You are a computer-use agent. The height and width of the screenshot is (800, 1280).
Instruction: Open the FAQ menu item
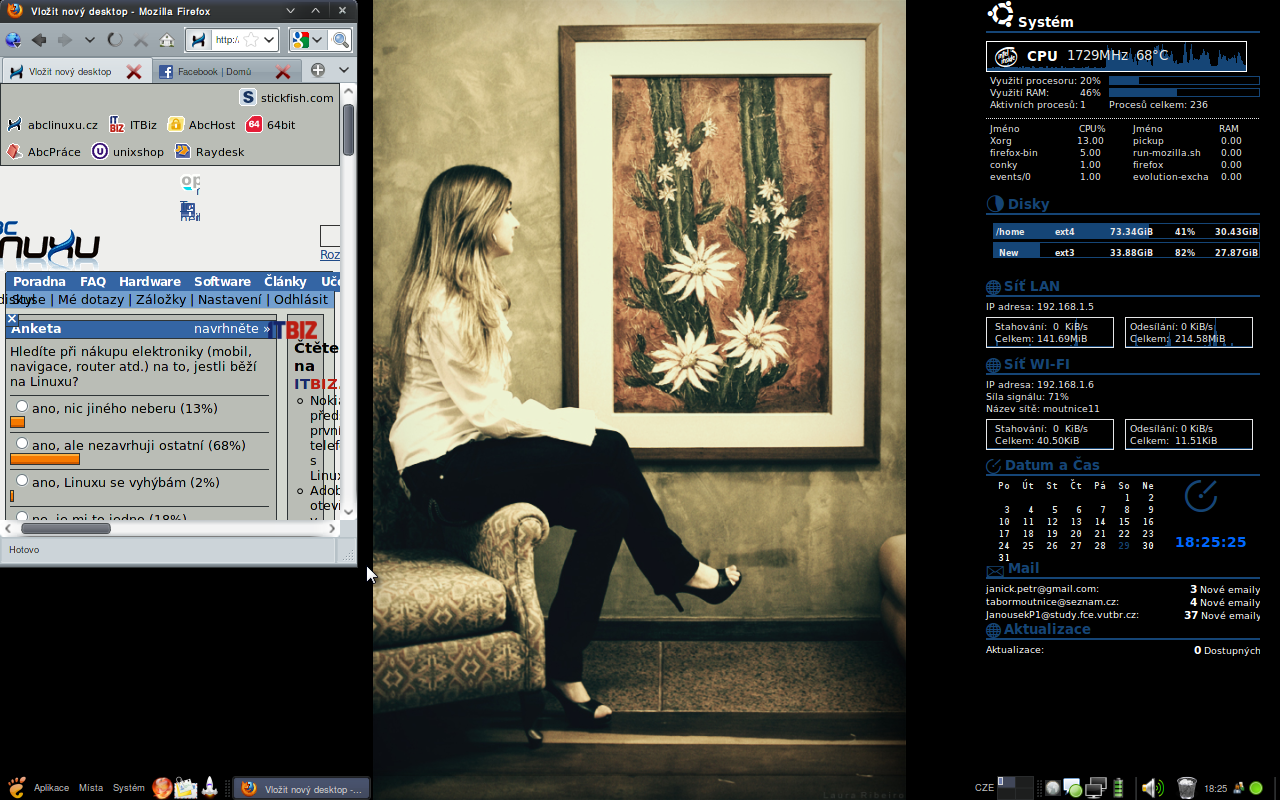pyautogui.click(x=93, y=282)
